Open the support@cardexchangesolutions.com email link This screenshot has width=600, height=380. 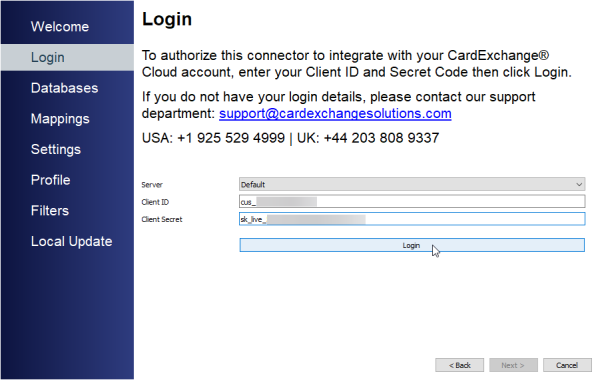[x=335, y=114]
